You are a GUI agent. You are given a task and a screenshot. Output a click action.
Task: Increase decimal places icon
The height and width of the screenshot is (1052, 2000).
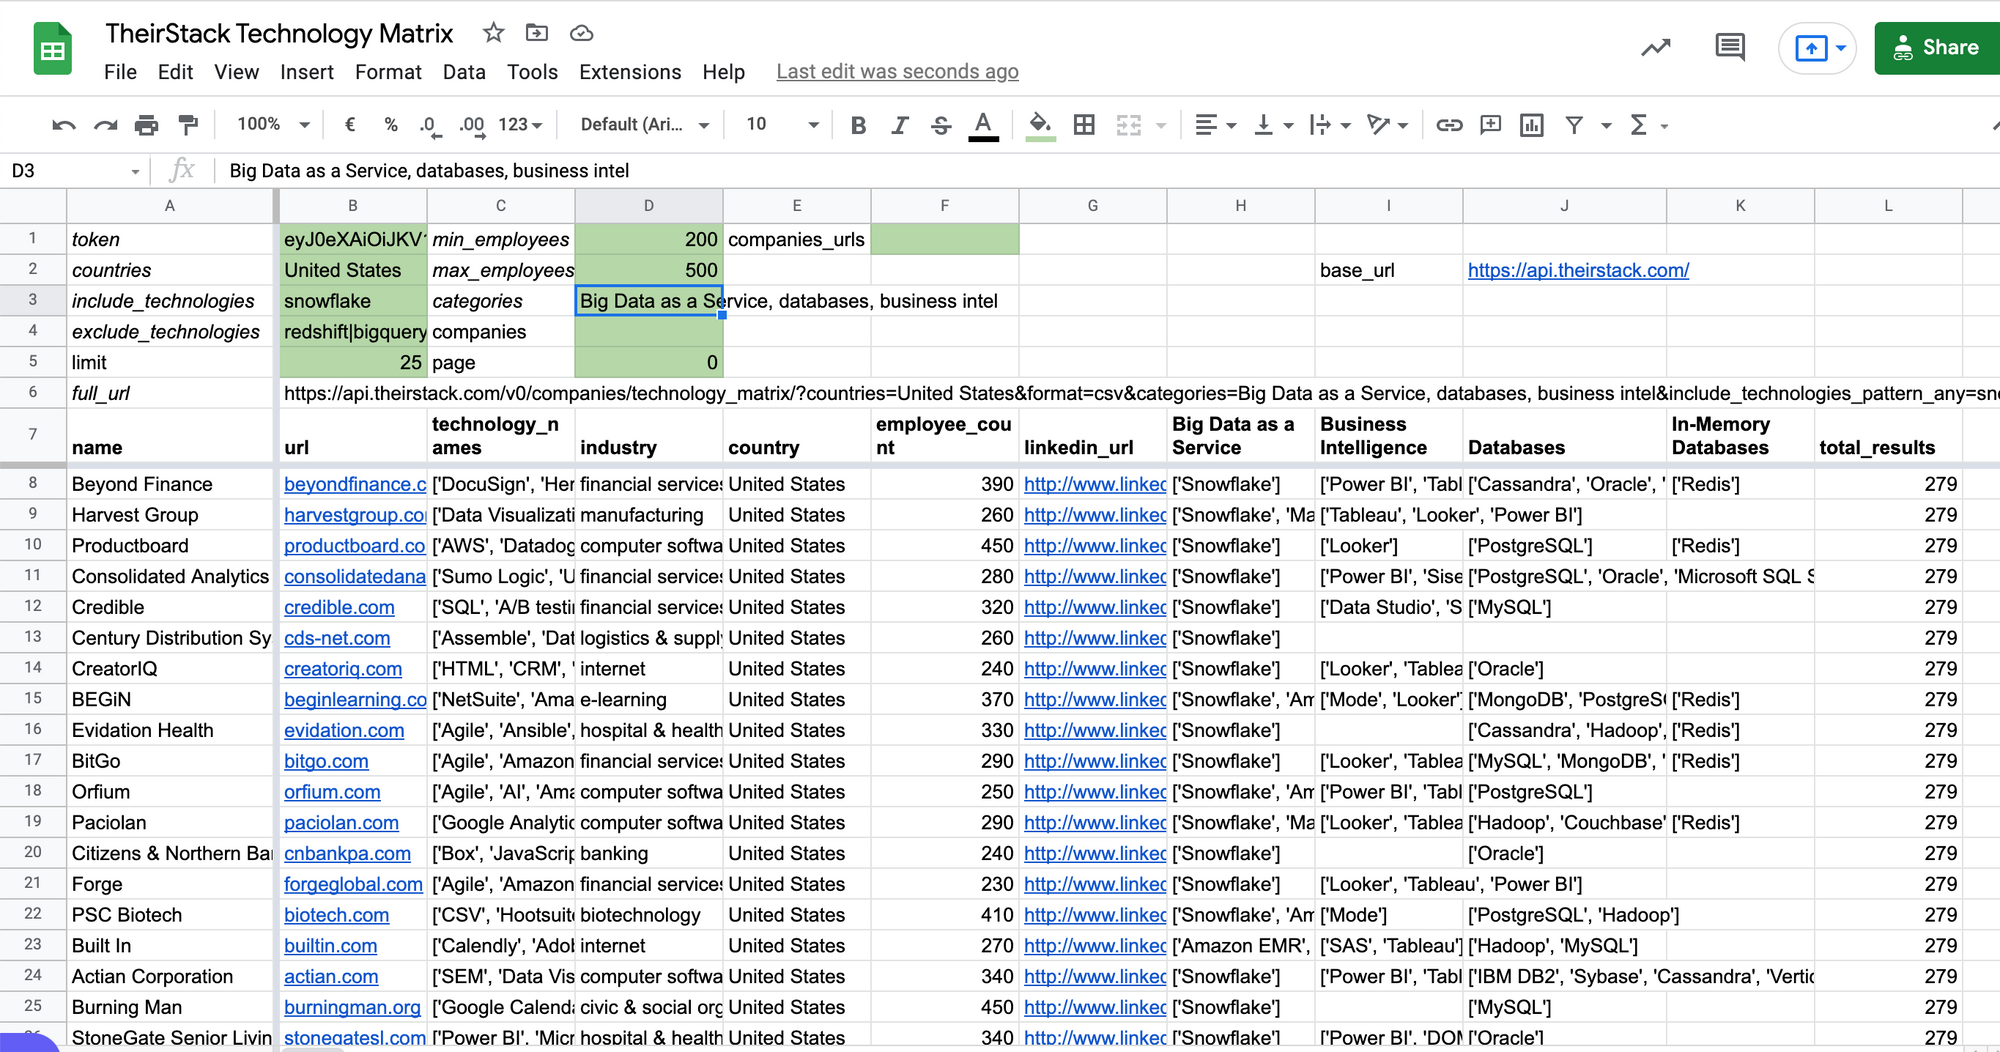pos(472,125)
